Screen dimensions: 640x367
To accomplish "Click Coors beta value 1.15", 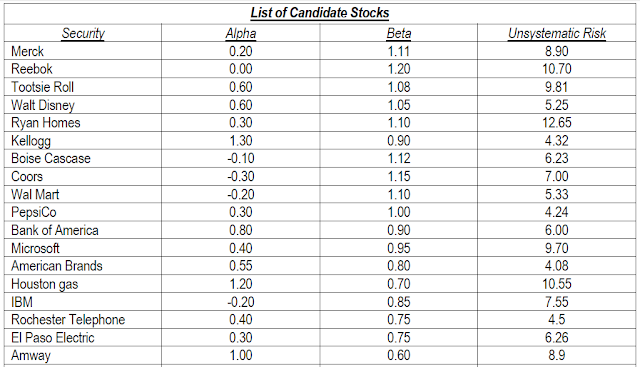I will [x=399, y=176].
